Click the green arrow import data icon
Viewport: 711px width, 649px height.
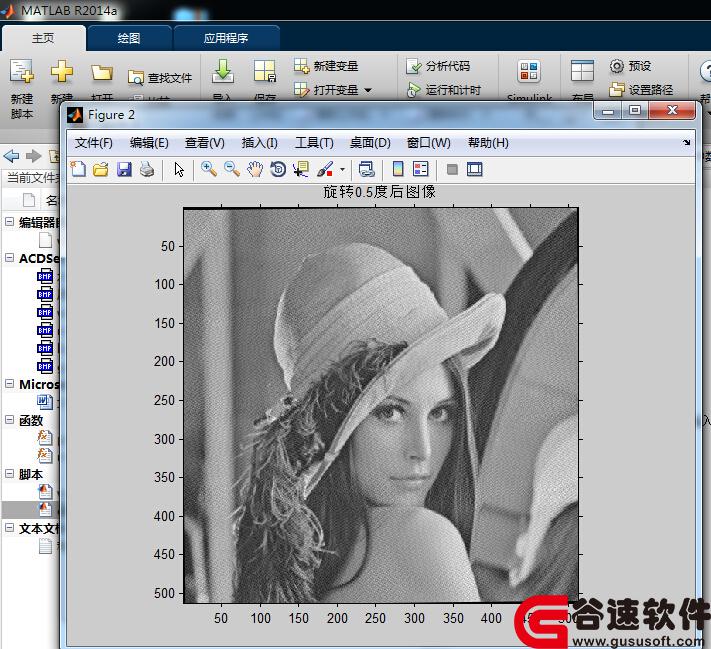(x=223, y=72)
